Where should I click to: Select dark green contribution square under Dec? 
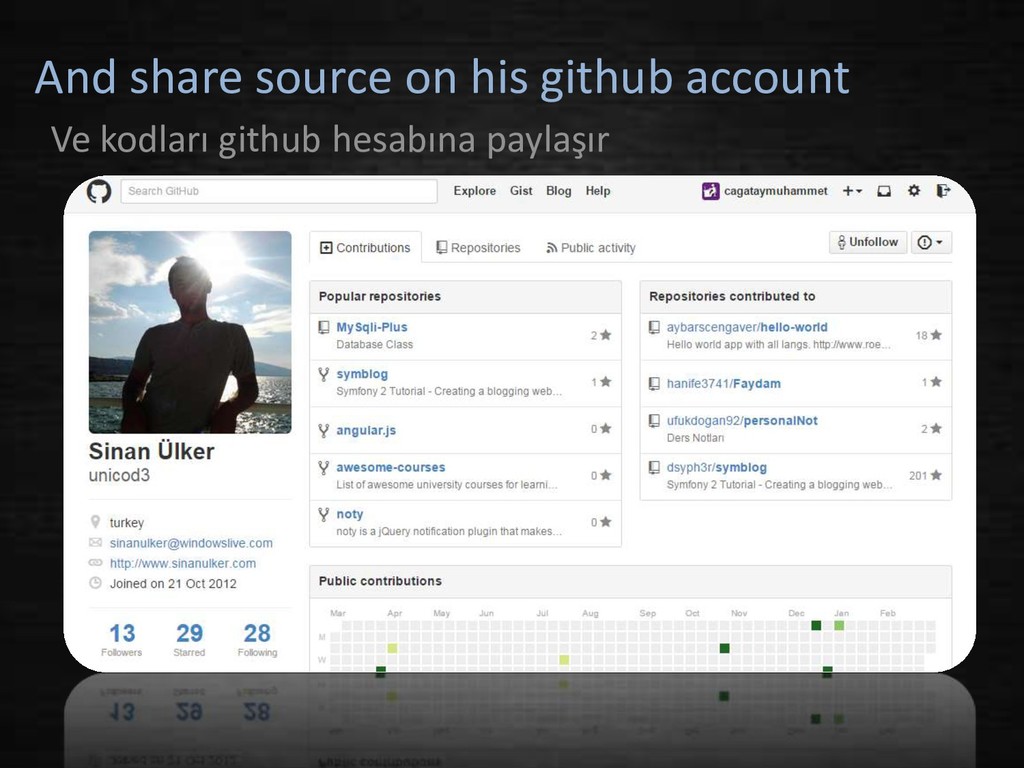(816, 626)
